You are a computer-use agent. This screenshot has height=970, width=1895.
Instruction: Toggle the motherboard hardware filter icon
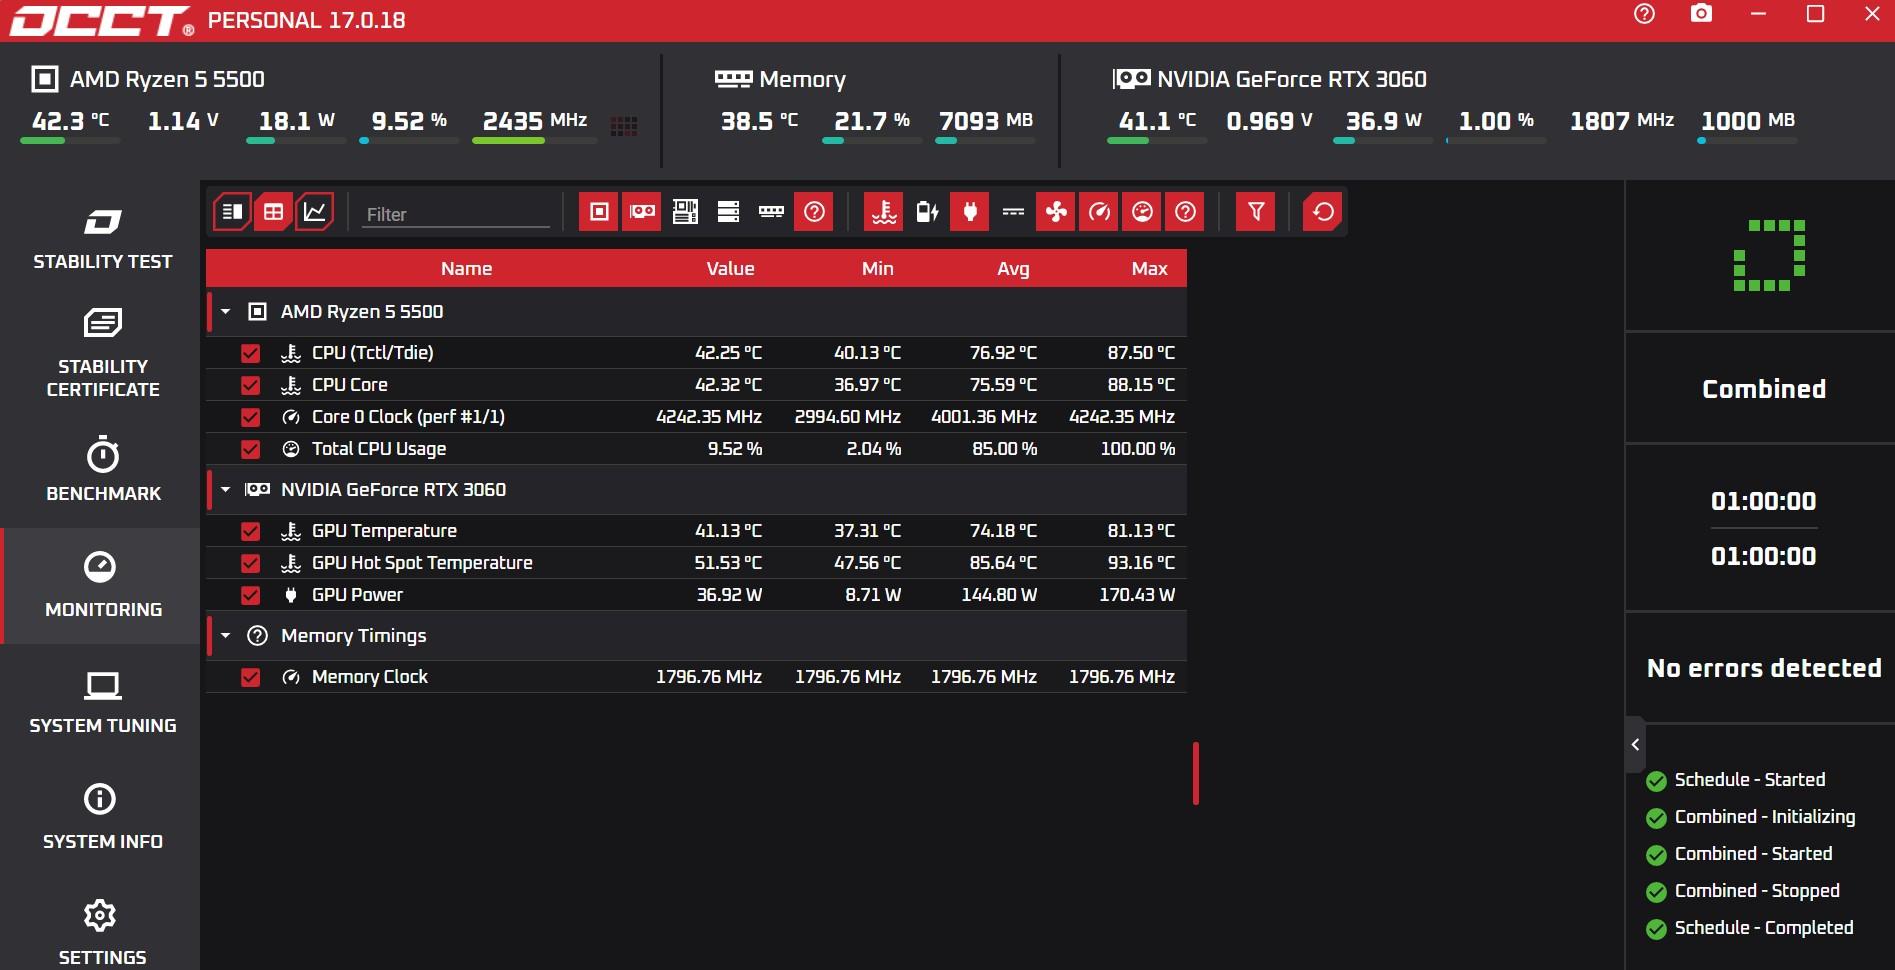[x=685, y=212]
